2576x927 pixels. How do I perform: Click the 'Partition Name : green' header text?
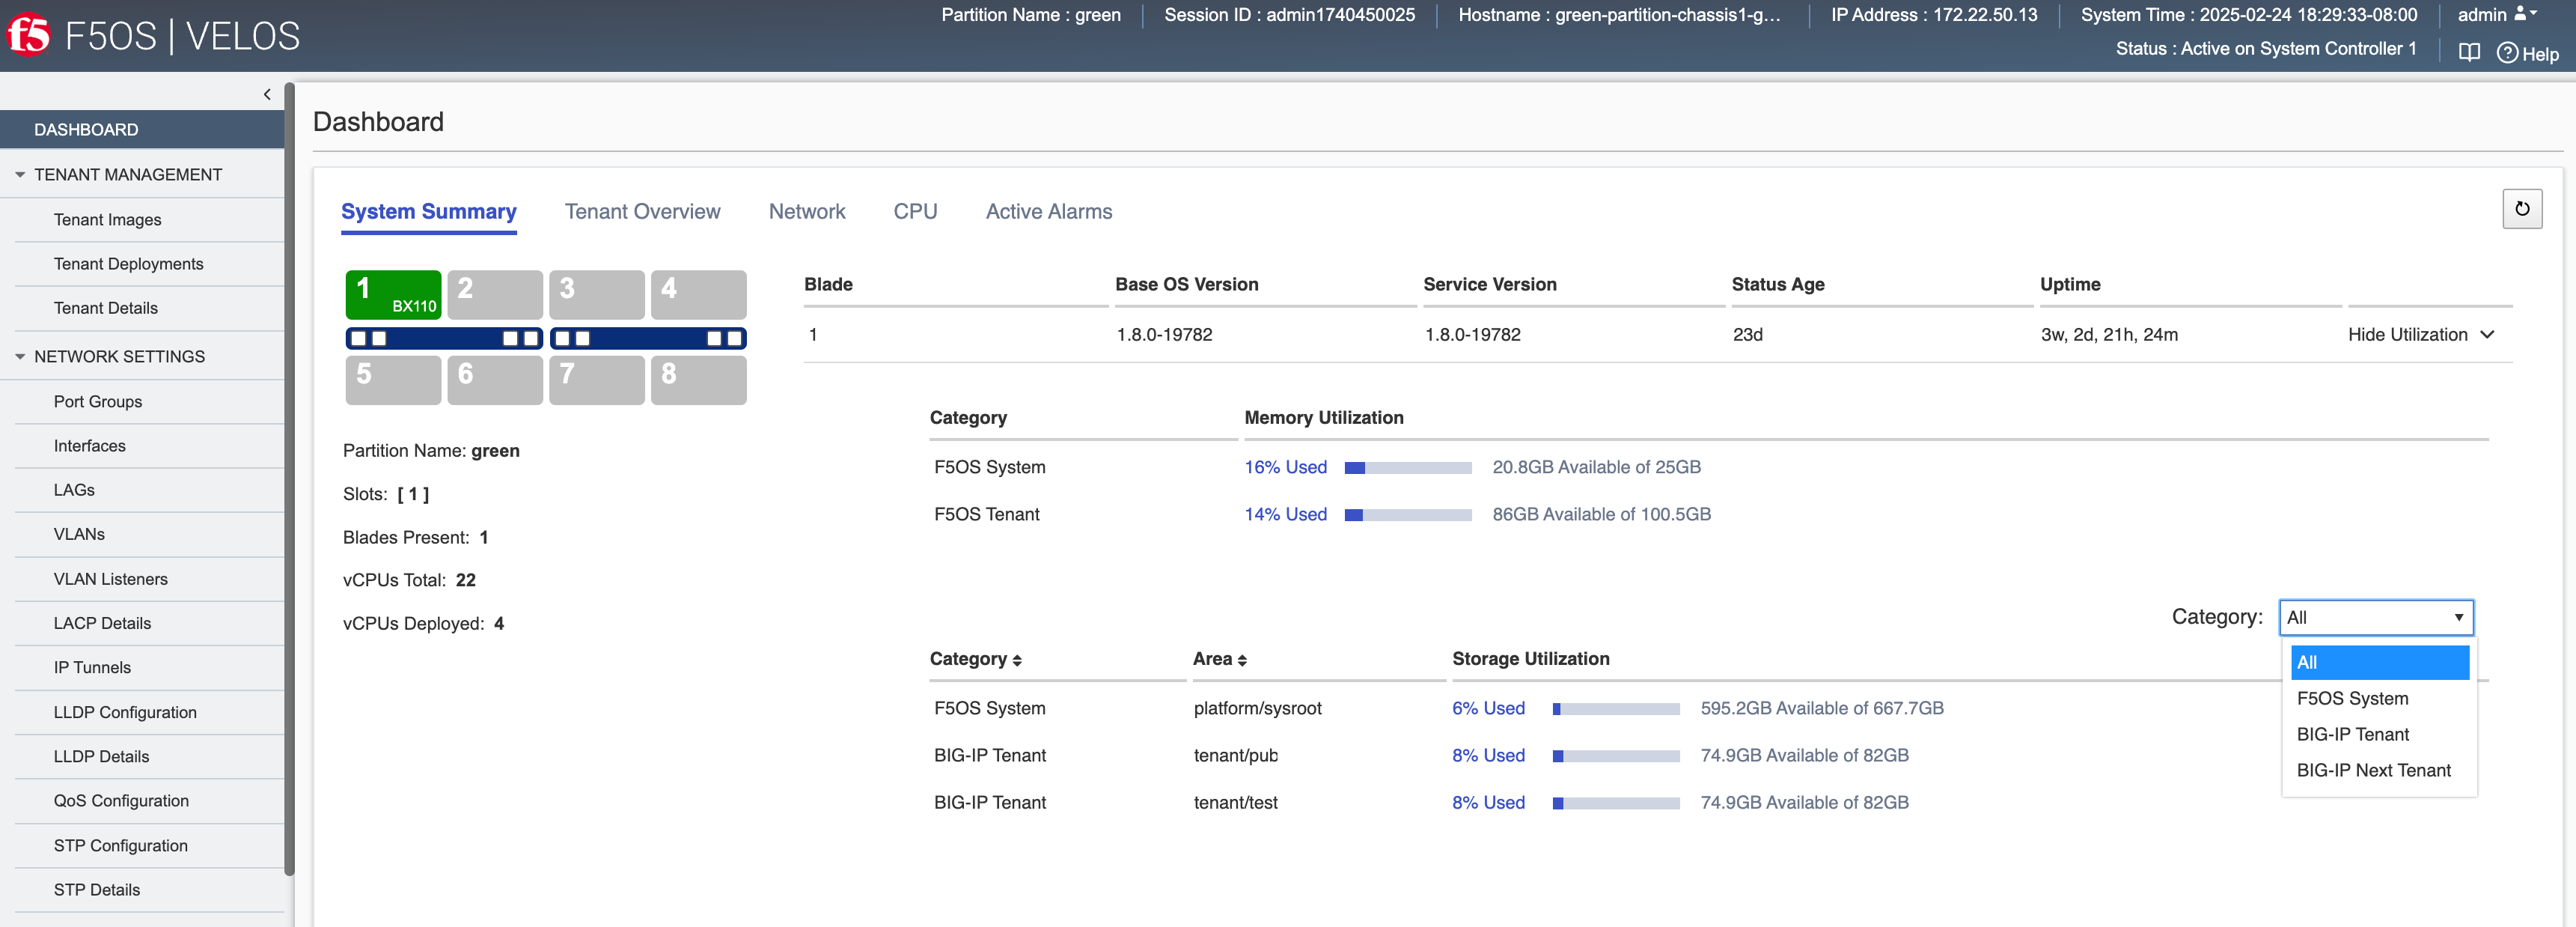[1030, 15]
